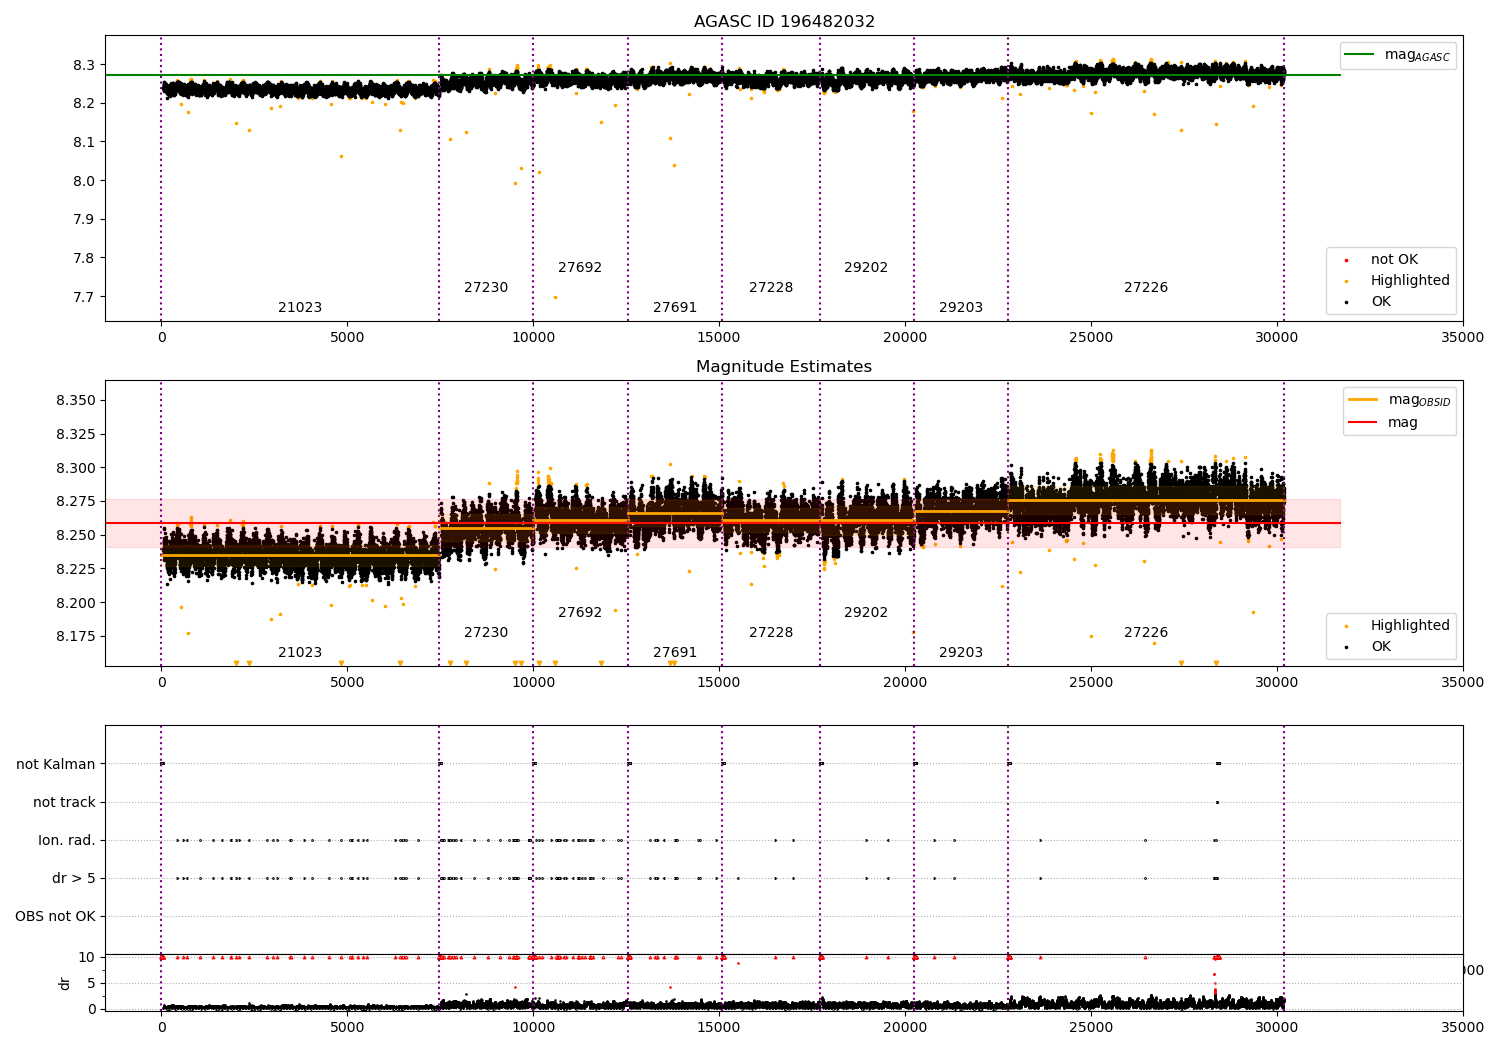Click the "Ion. rad." axis label
1500x1050 pixels.
tap(67, 840)
